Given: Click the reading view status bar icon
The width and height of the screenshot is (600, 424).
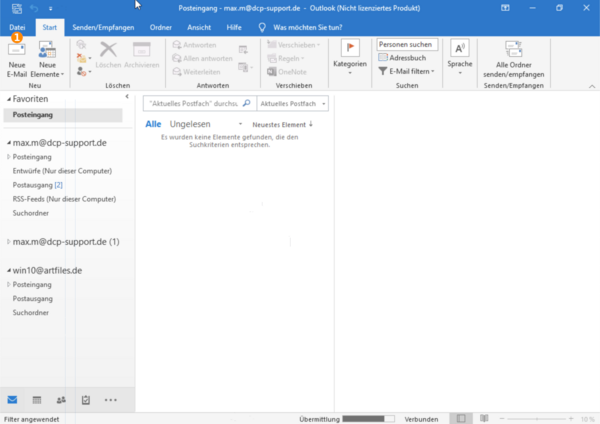Looking at the screenshot, I should click(x=484, y=418).
